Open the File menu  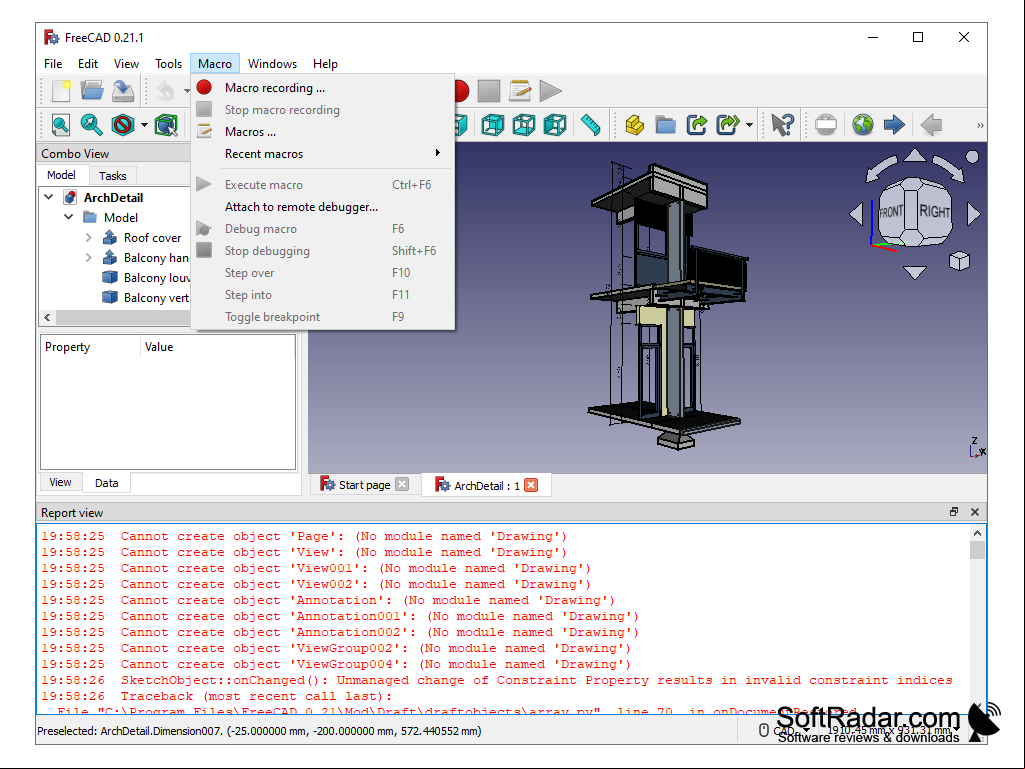tap(53, 63)
